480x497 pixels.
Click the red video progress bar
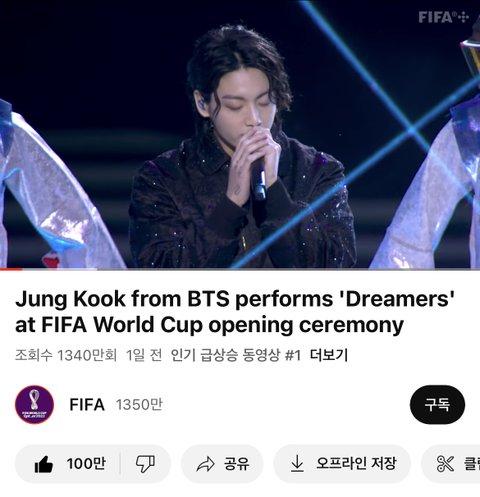pyautogui.click(x=11, y=269)
